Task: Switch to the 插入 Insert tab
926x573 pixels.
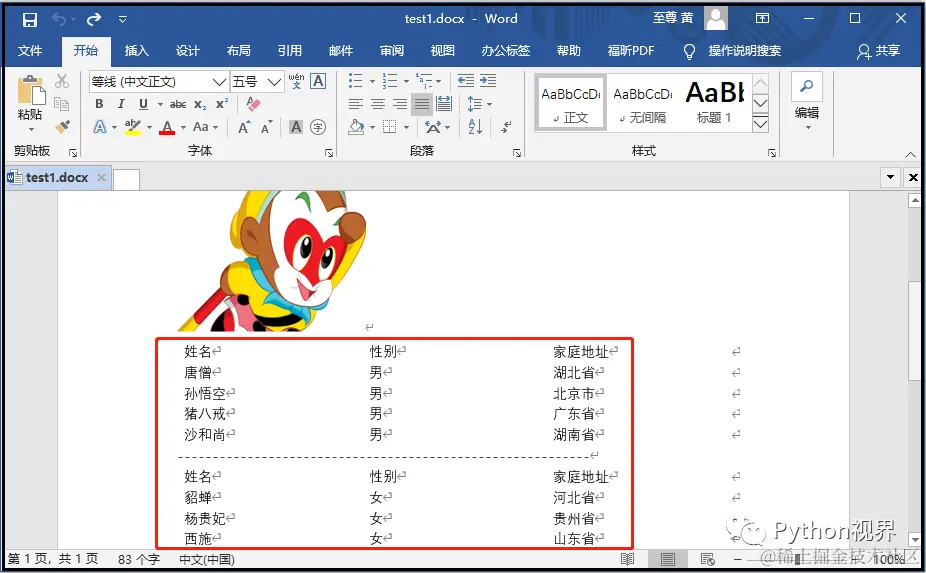Action: (136, 51)
